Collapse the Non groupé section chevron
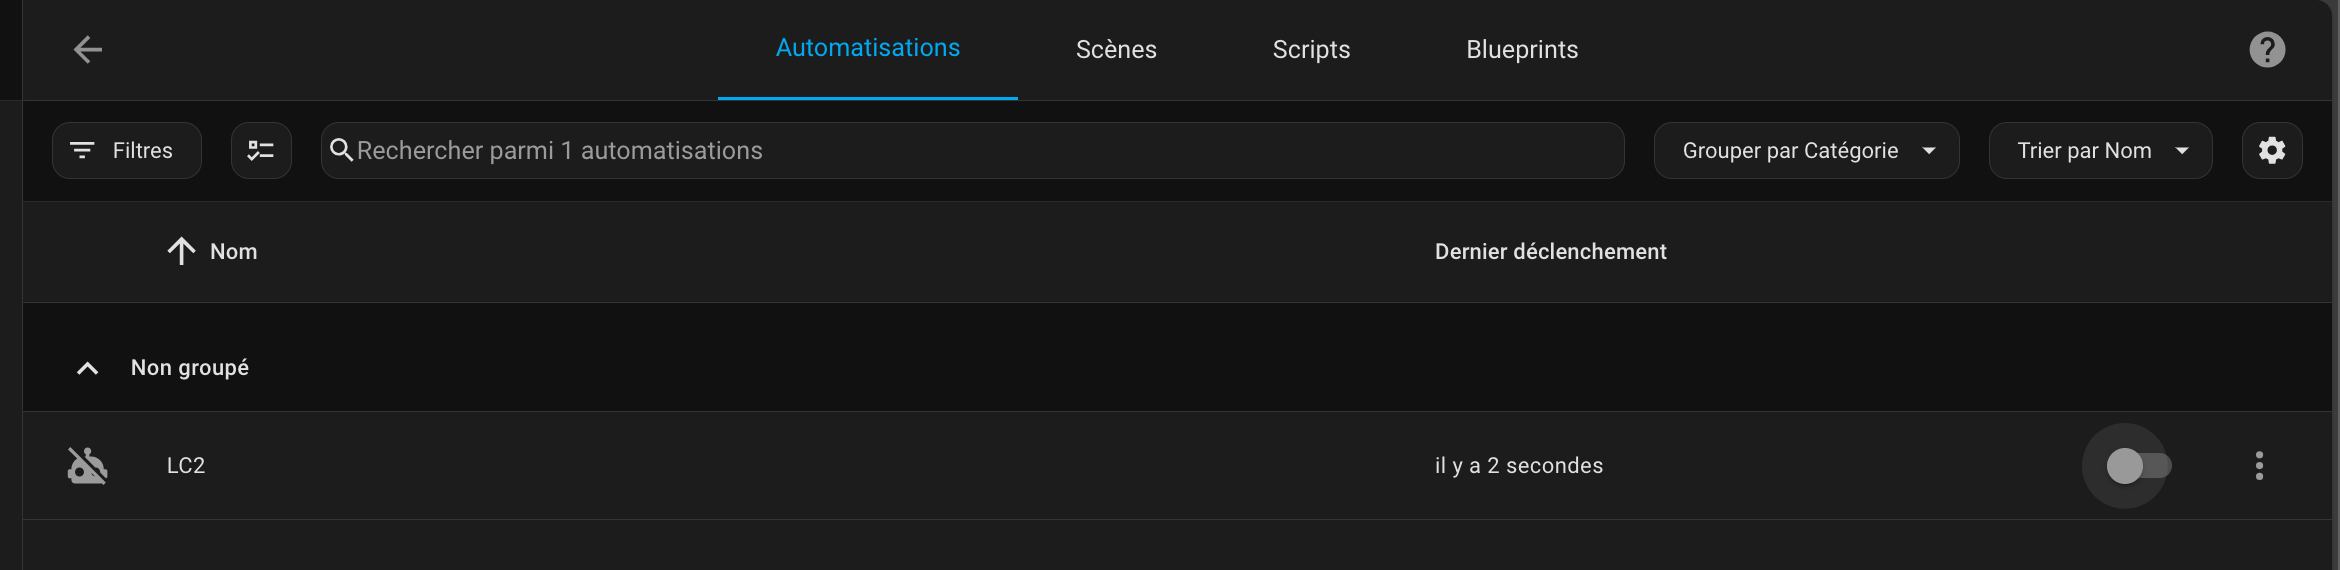The width and height of the screenshot is (2340, 570). tap(87, 368)
